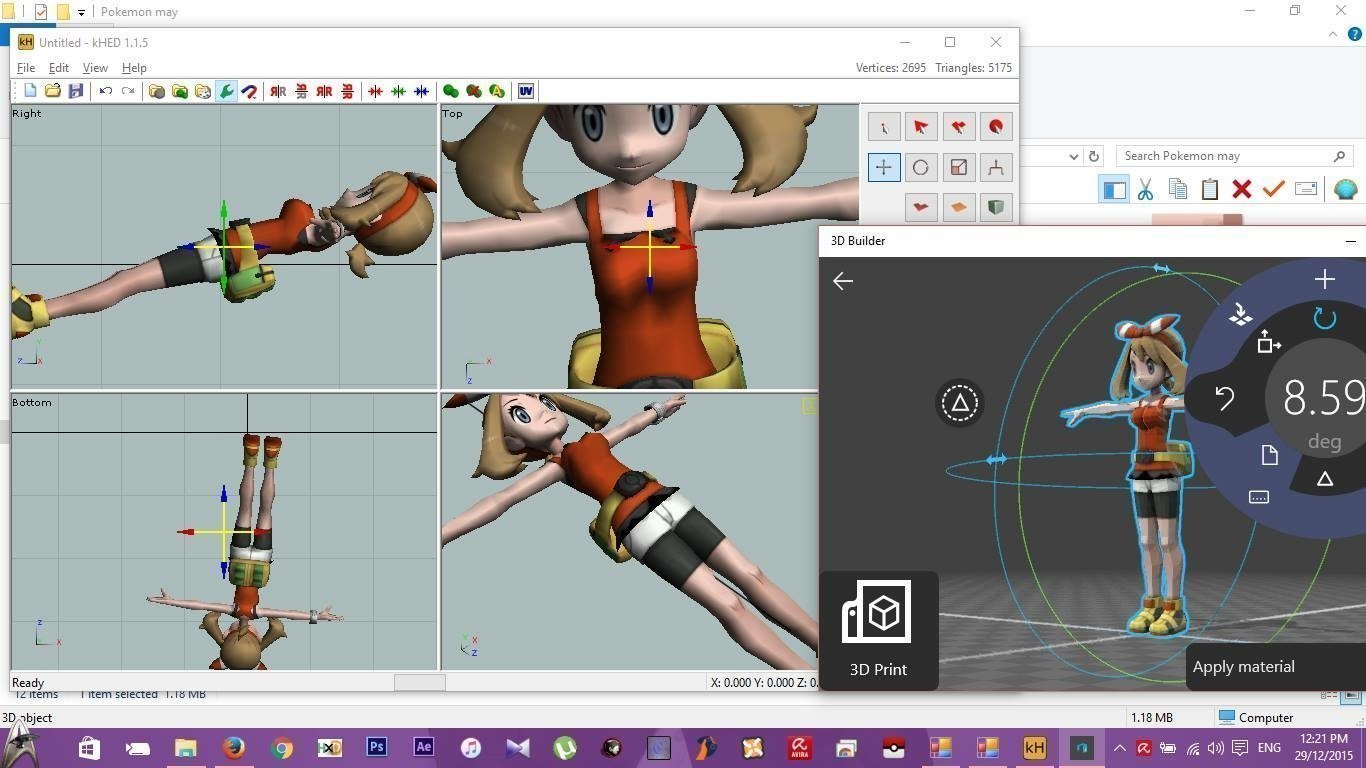Click the dashed circle triangle button in 3D Builder
The width and height of the screenshot is (1366, 768).
click(x=960, y=403)
